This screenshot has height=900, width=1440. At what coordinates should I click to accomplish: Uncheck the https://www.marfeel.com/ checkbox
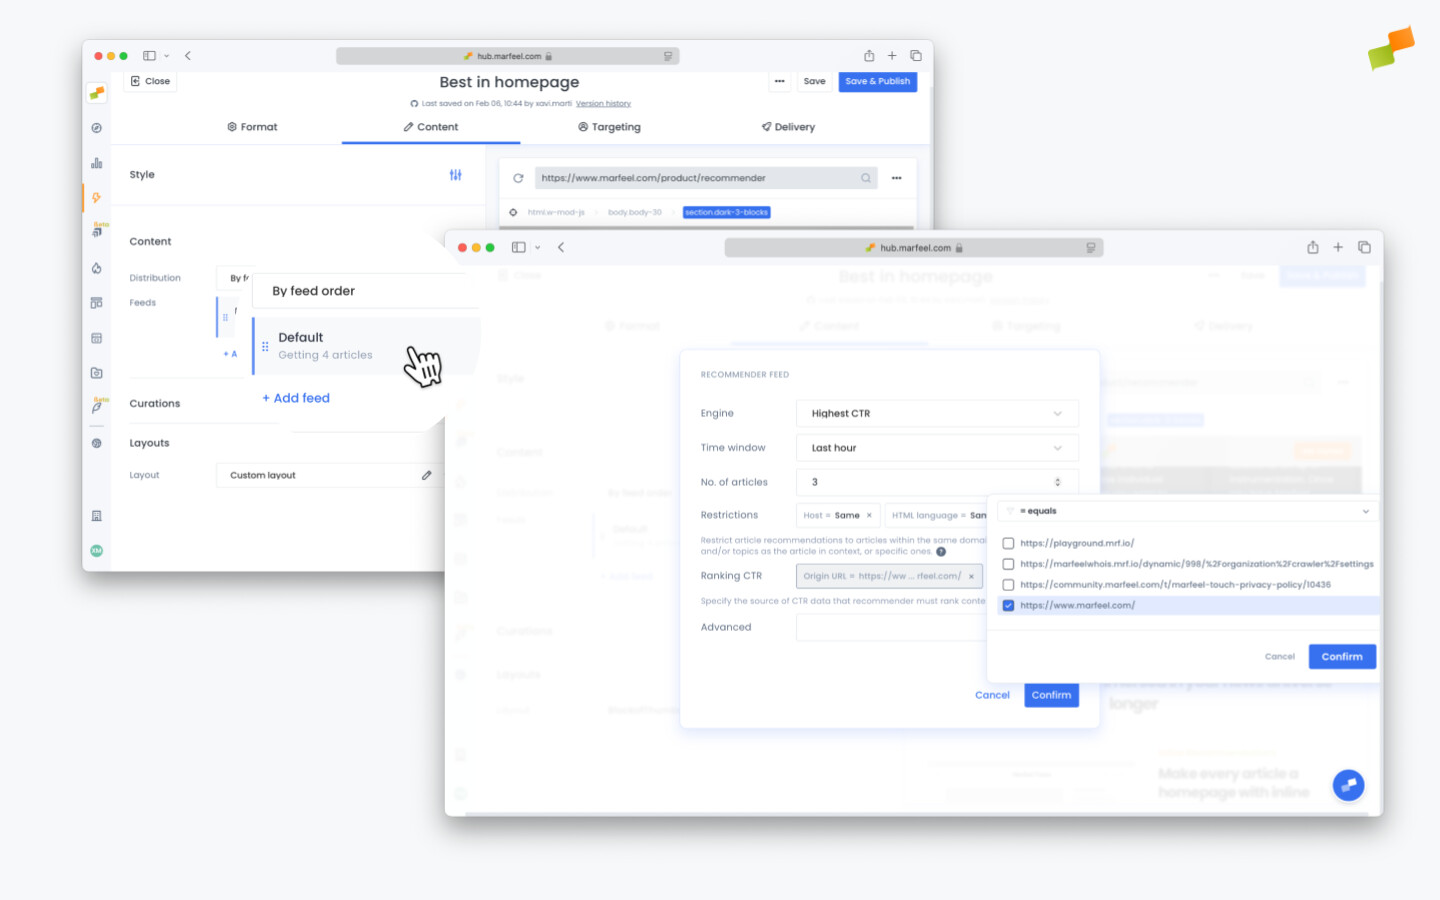click(x=1008, y=604)
